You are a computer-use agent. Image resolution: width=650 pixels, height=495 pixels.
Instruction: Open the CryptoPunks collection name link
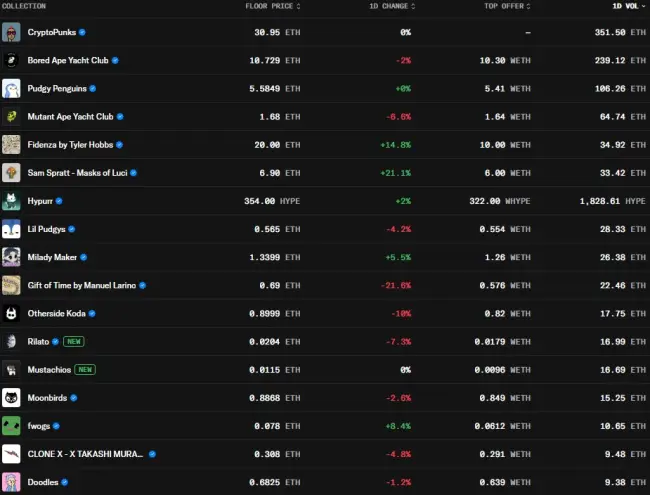52,32
